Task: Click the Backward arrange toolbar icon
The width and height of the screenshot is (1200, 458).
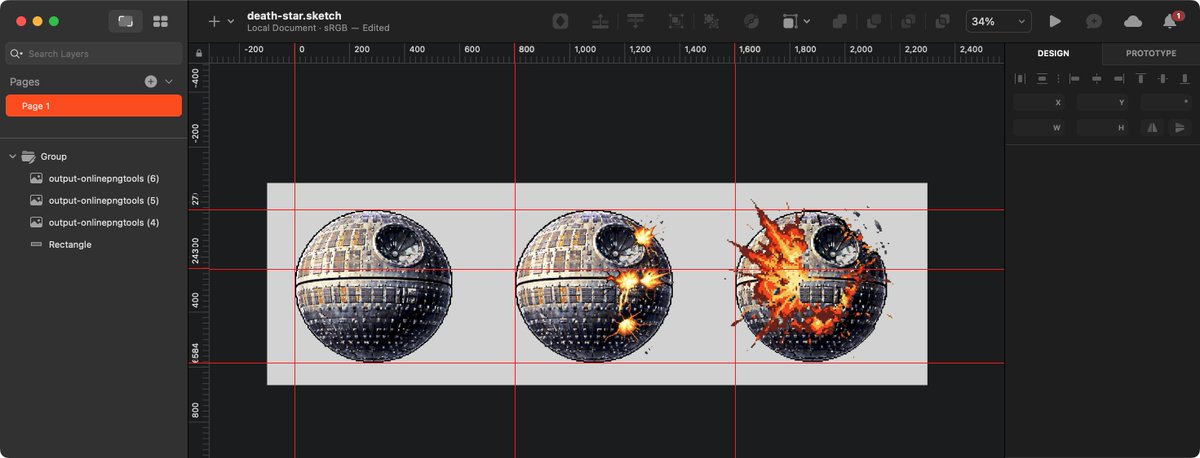Action: (x=635, y=21)
